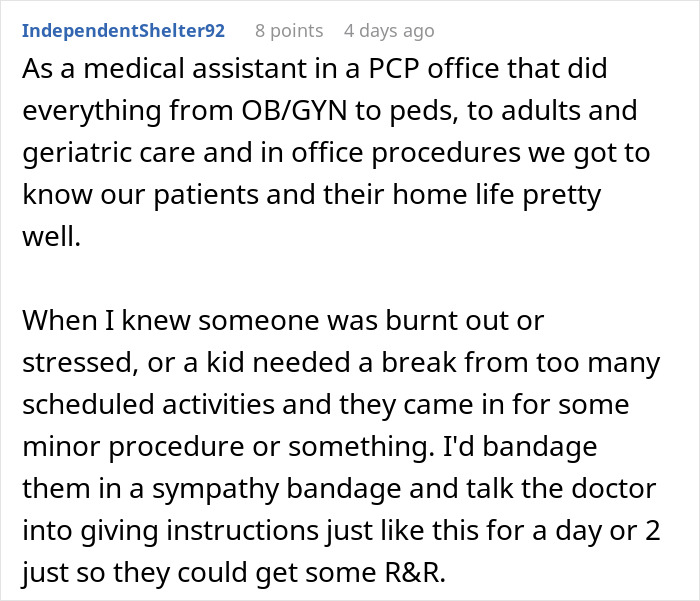This screenshot has width=700, height=601.
Task: Open the IndependentShelter92 user profile
Action: tap(123, 30)
